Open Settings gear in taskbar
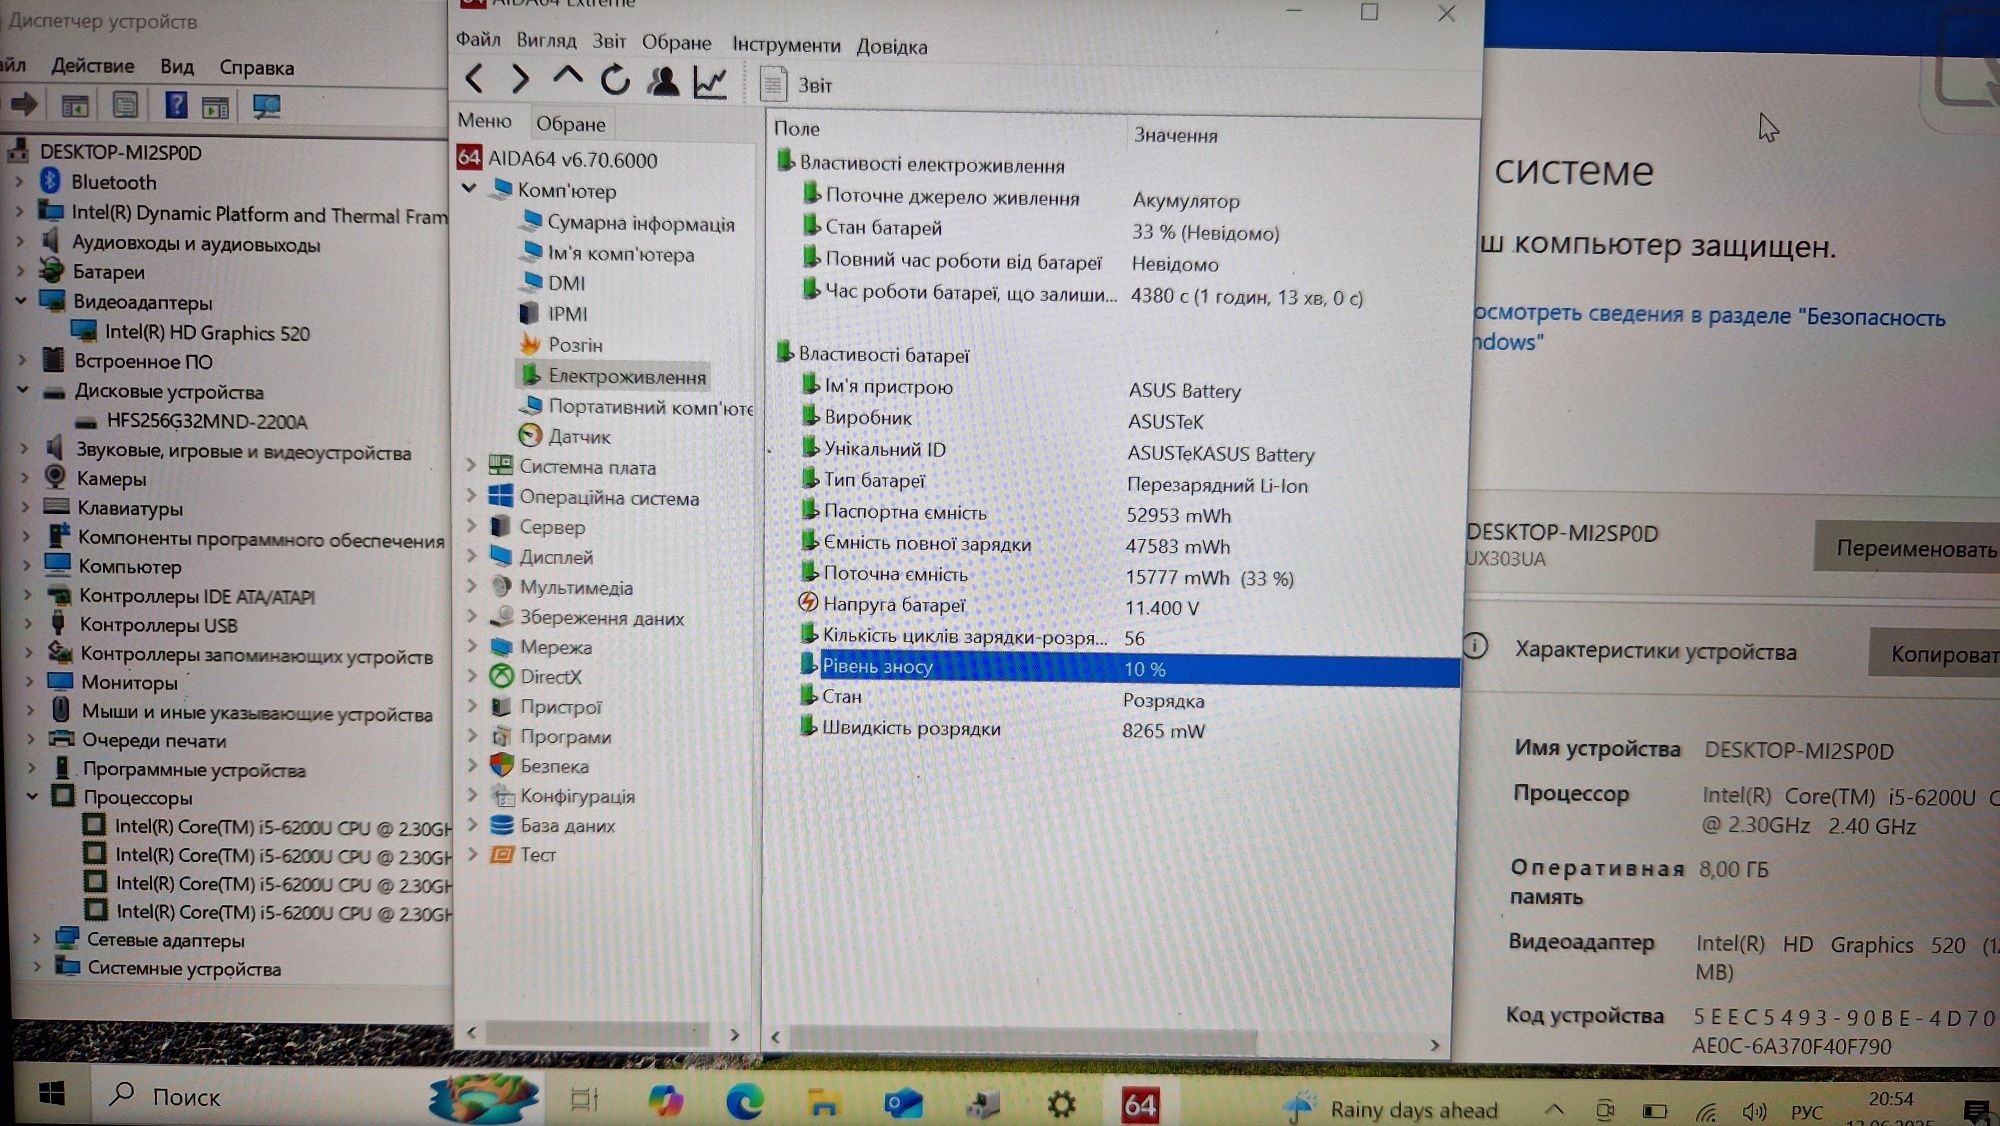Screen dimensions: 2000x1126 1061,1105
